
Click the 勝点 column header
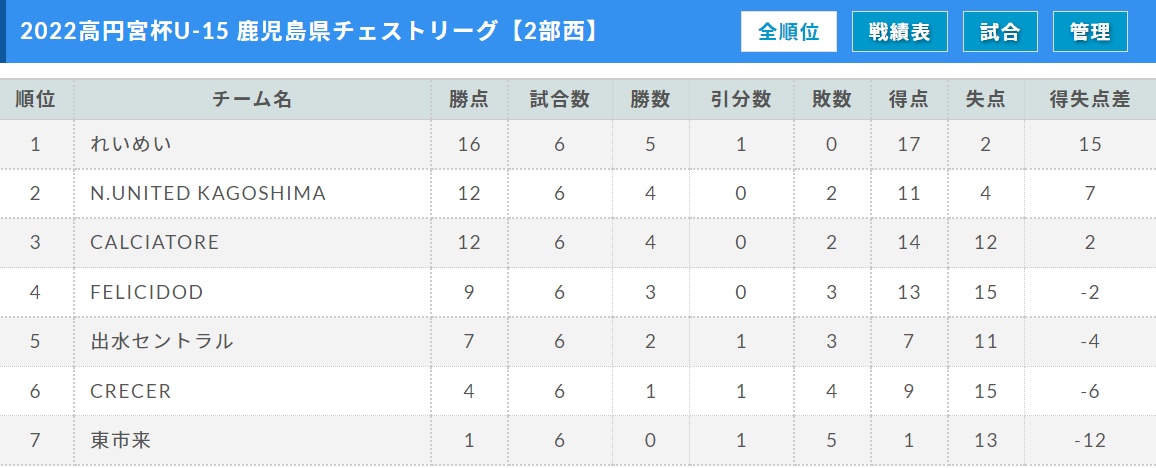tap(469, 99)
